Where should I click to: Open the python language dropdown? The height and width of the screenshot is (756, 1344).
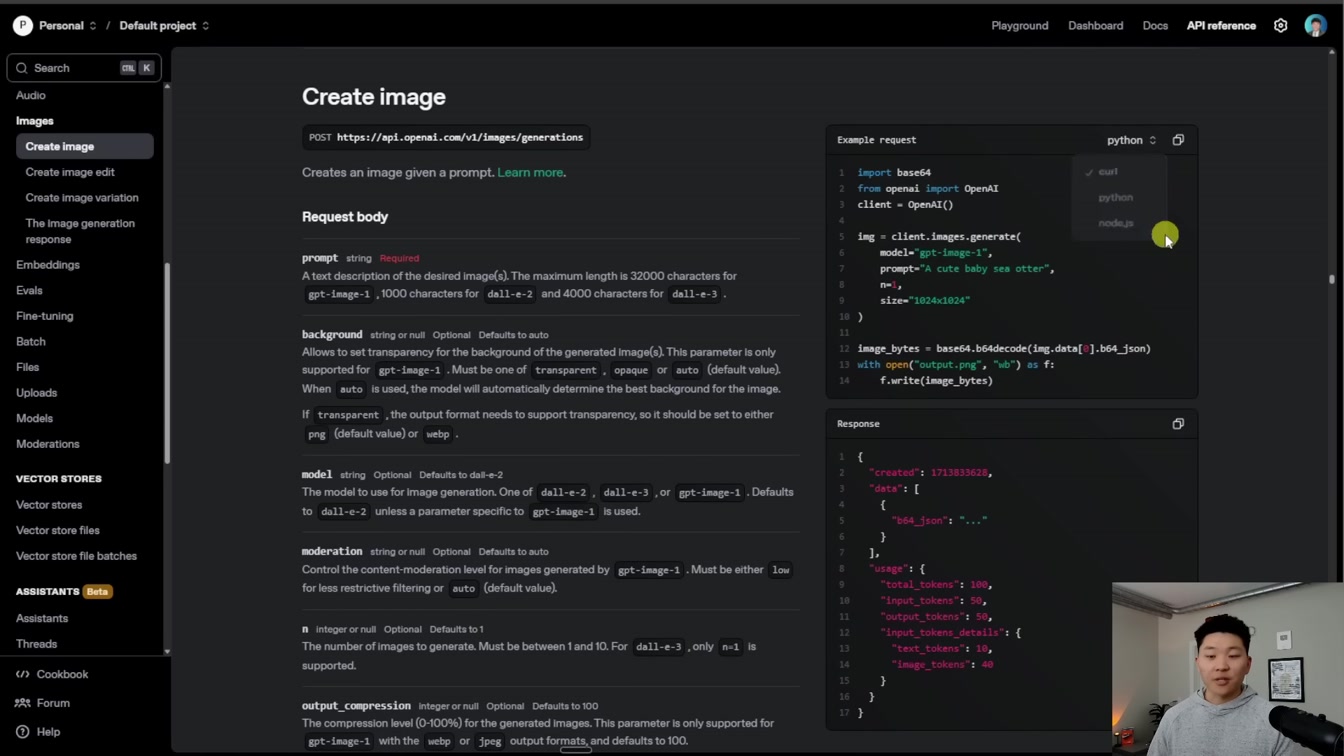click(x=1131, y=140)
